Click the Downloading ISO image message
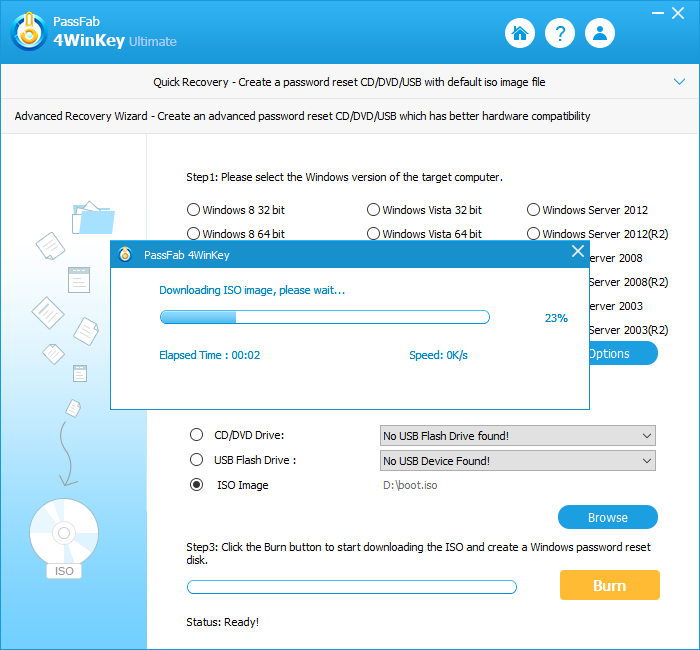 [x=252, y=290]
